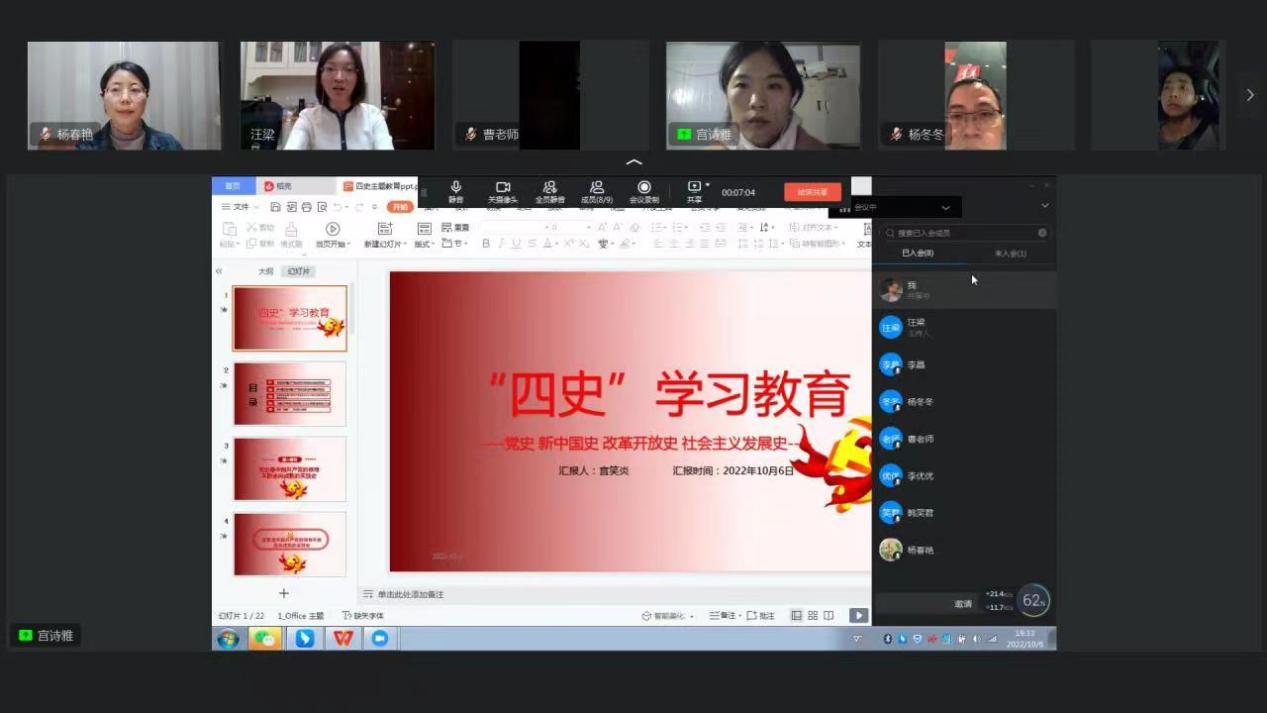Select slide 2 目录 thumbnail
This screenshot has width=1267, height=713.
tap(290, 394)
